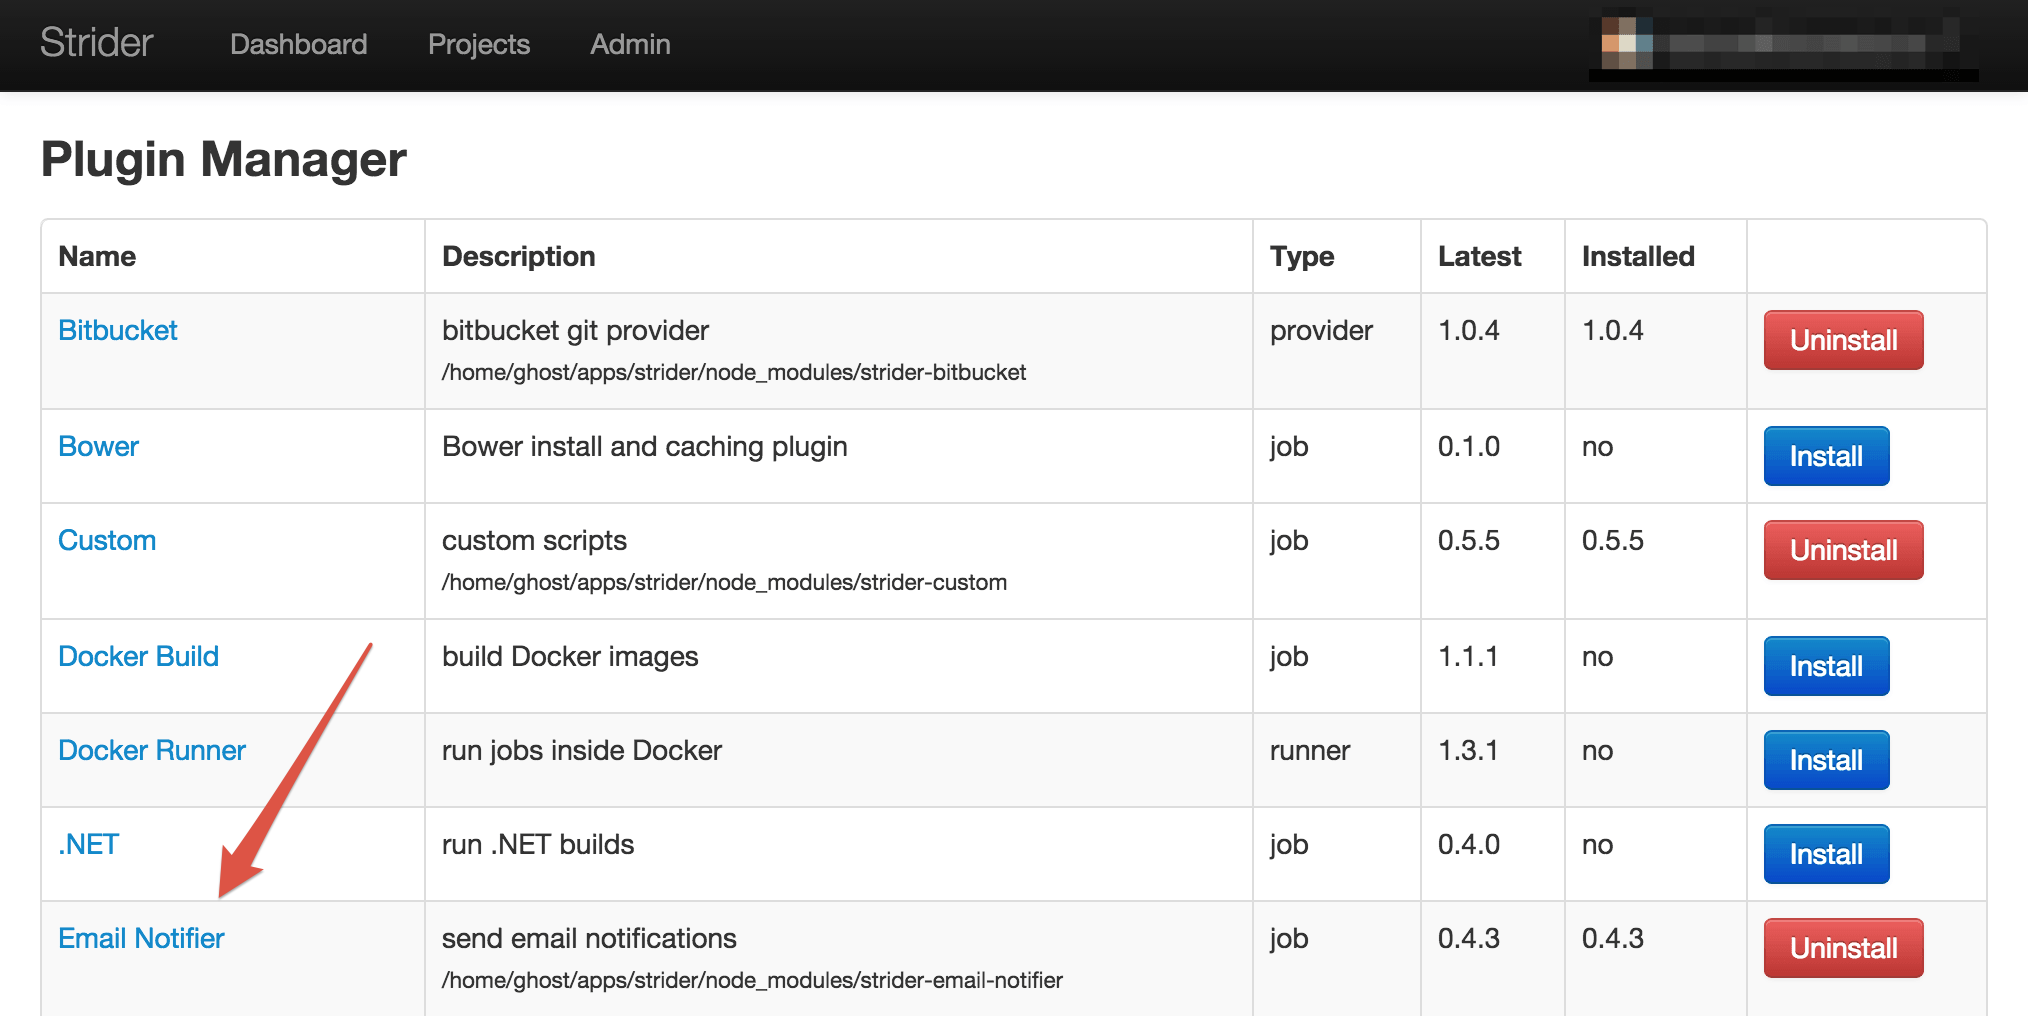Click the Plugin Manager page heading

tap(224, 160)
